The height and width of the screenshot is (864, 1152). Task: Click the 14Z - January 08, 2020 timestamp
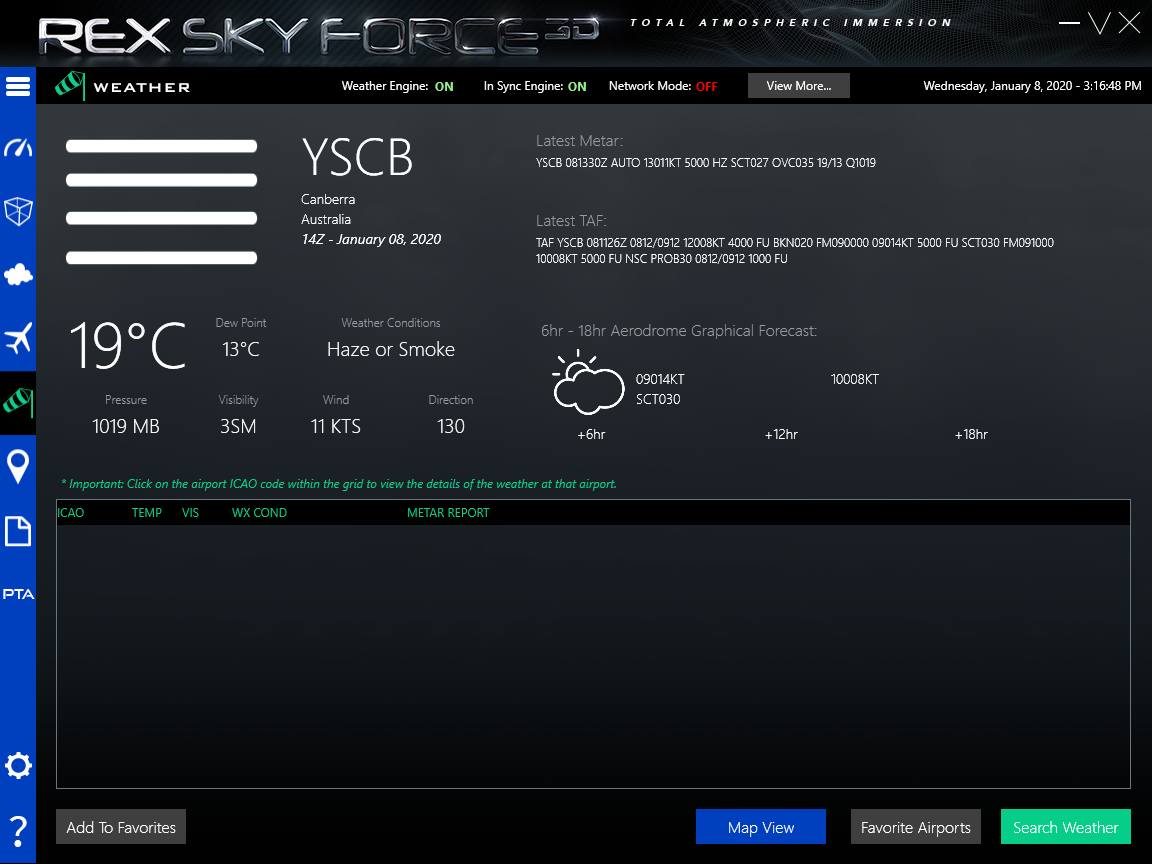[x=371, y=240]
